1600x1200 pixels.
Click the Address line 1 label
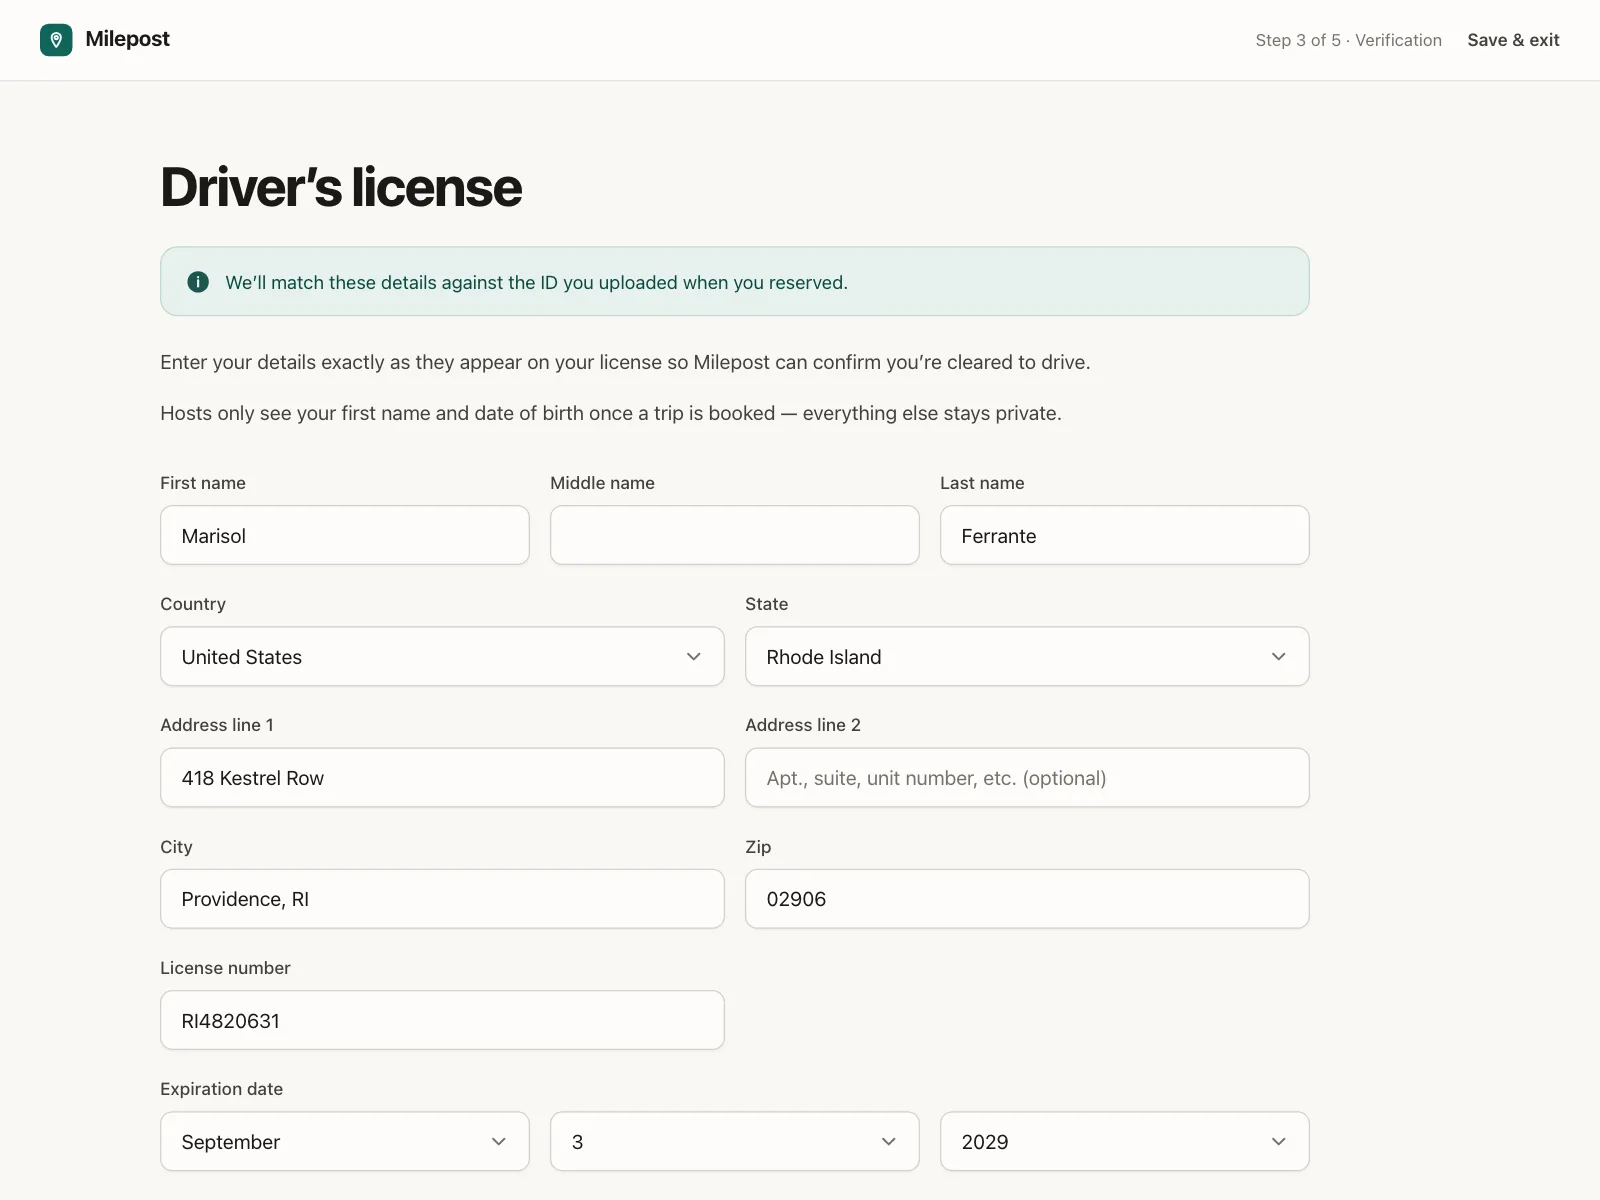[x=217, y=725]
